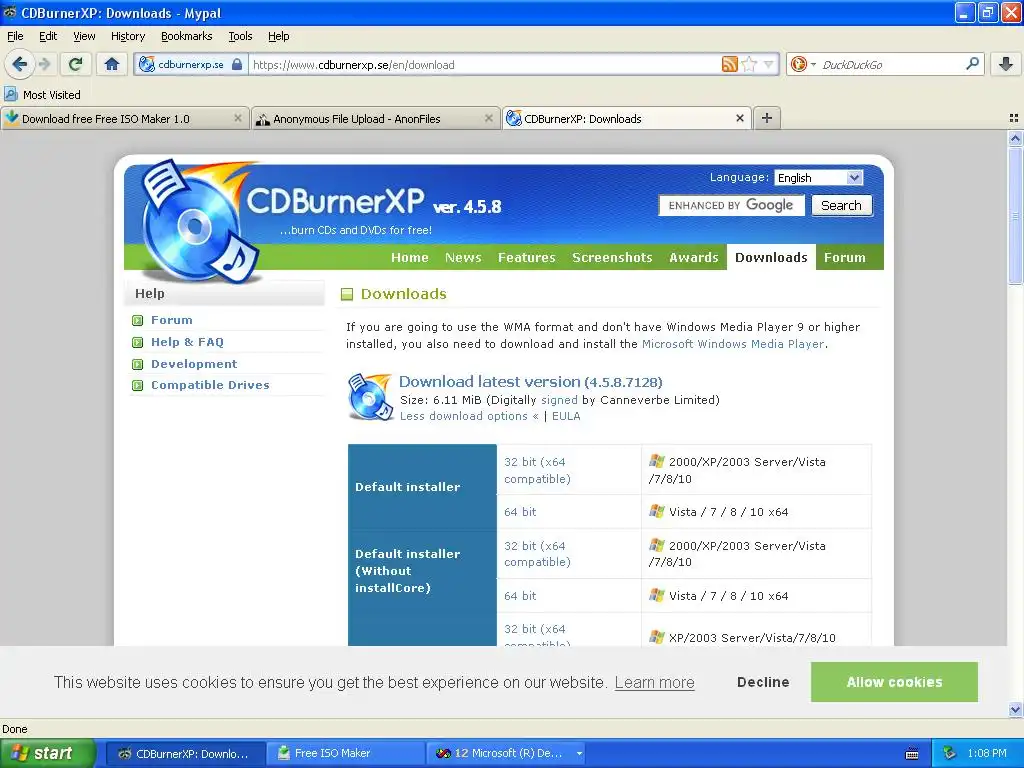Click the on-screen keyboard icon in taskbar

click(x=912, y=754)
